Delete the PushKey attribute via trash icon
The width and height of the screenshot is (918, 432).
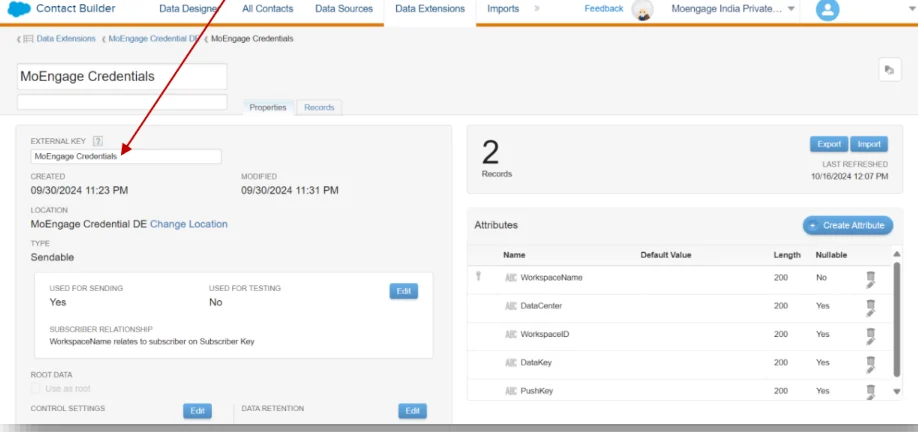(871, 389)
